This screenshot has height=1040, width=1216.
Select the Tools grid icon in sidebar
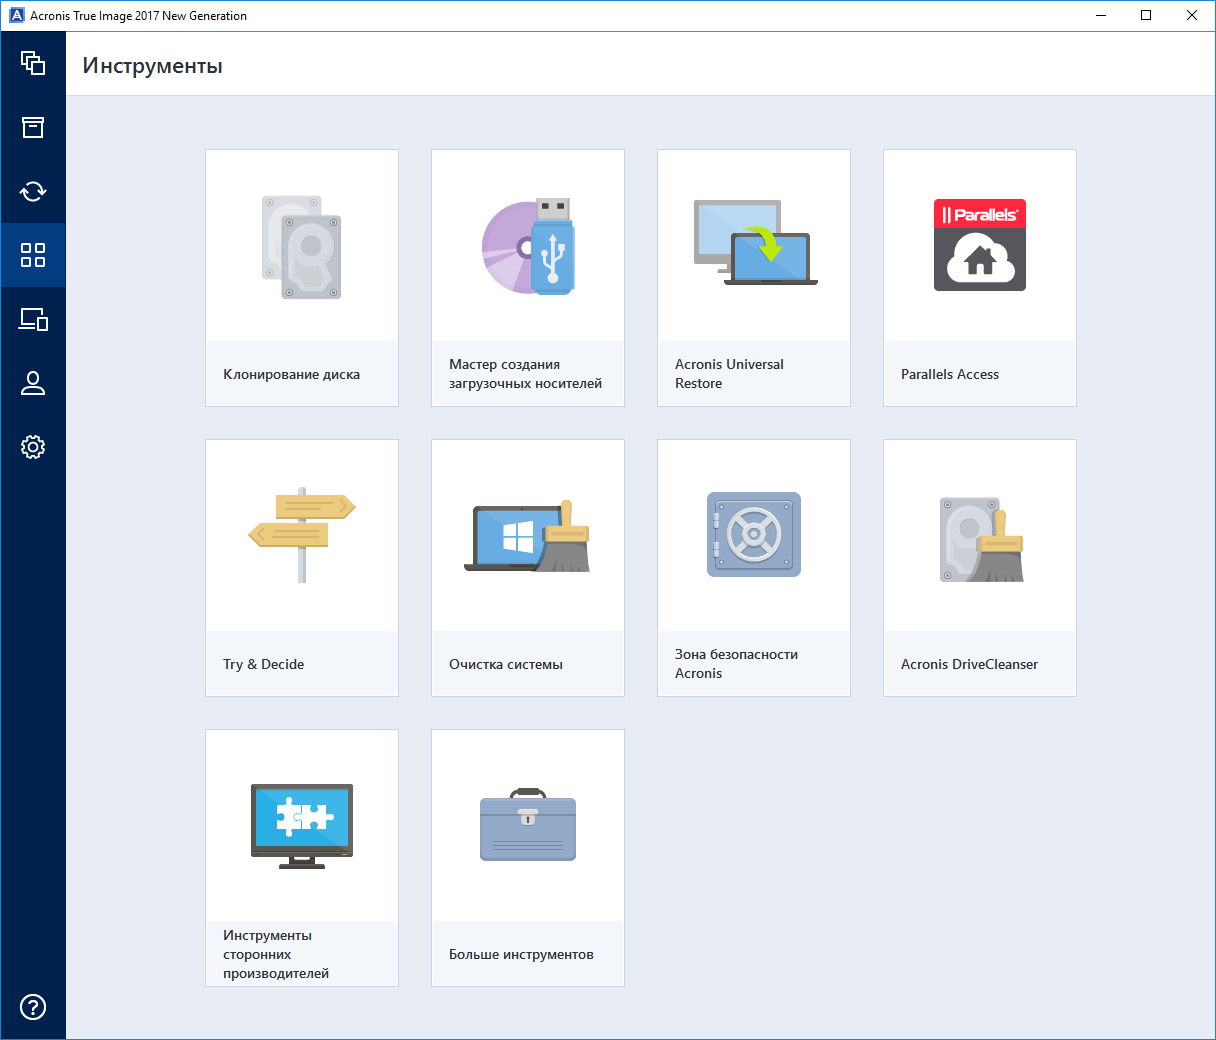pyautogui.click(x=33, y=255)
